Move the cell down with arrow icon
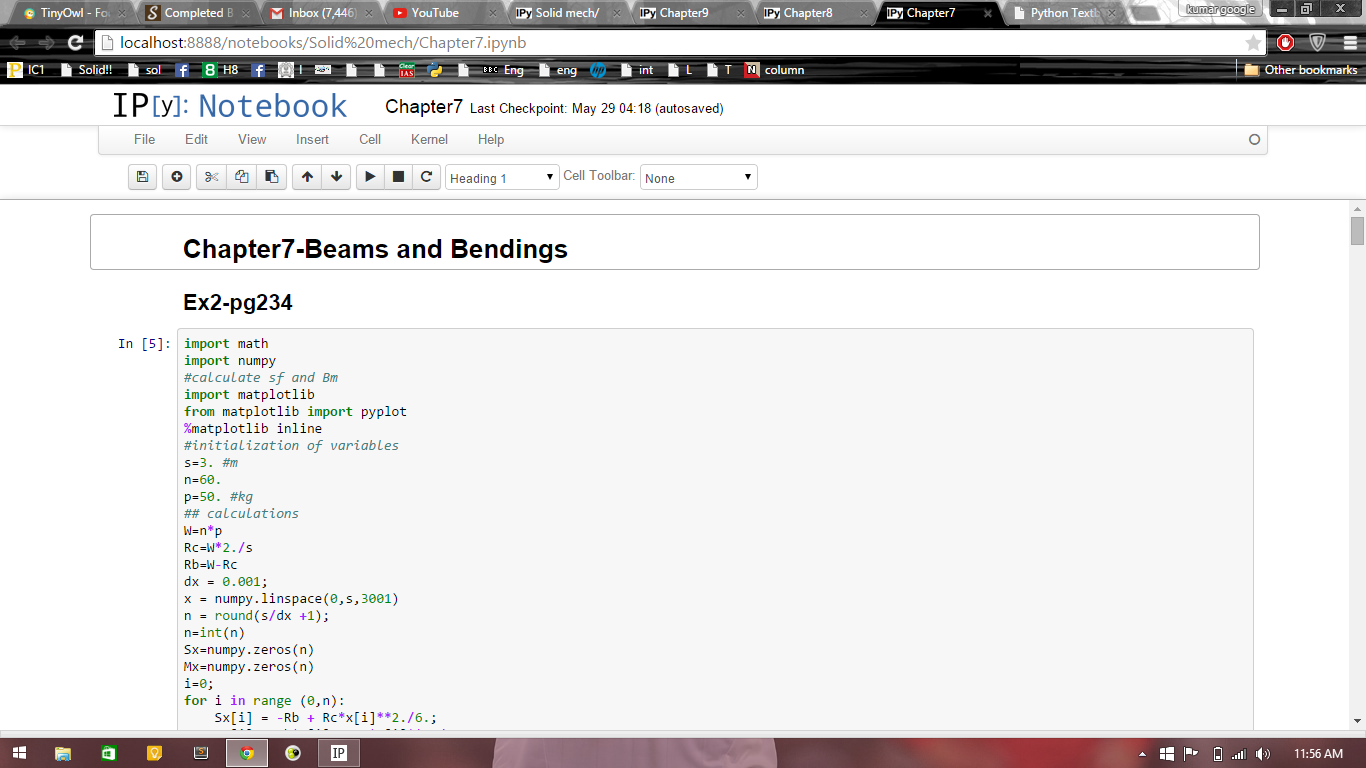Screen dimensions: 1366x768 pos(337,177)
